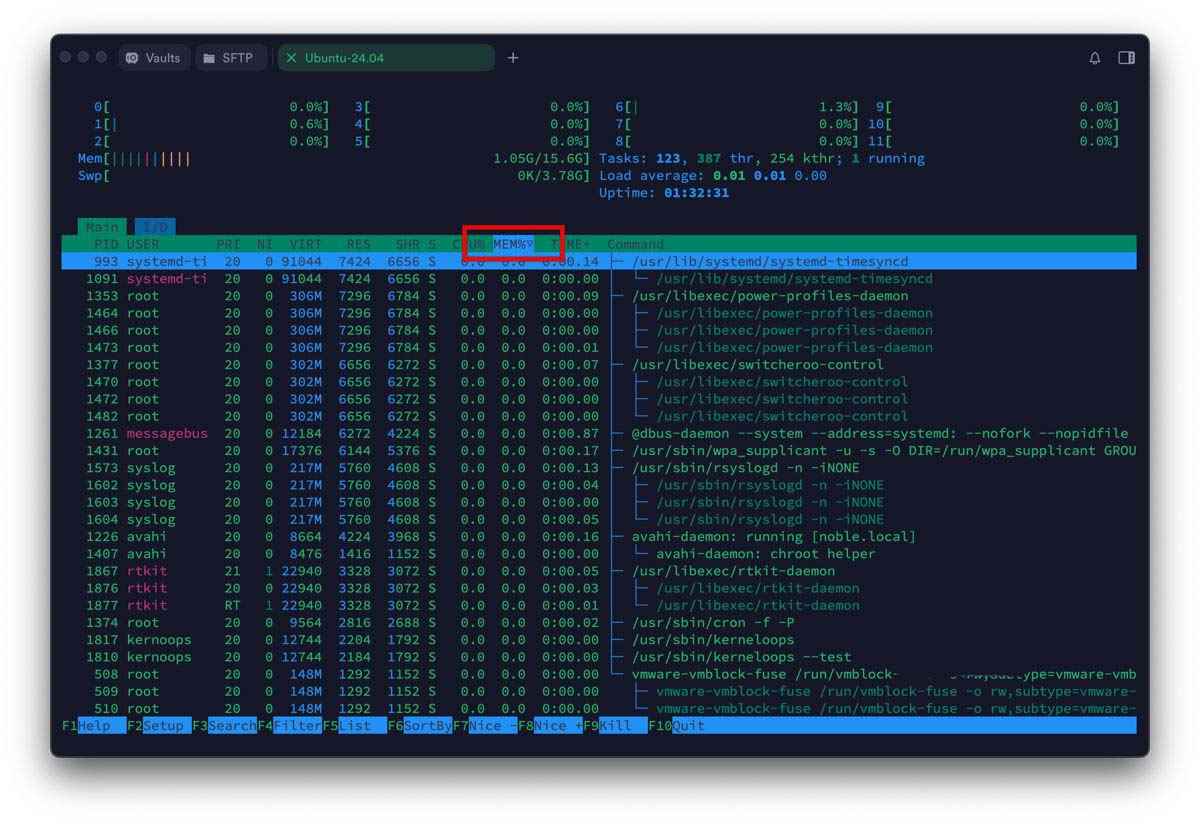Click F5 List in the function bar

[355, 725]
